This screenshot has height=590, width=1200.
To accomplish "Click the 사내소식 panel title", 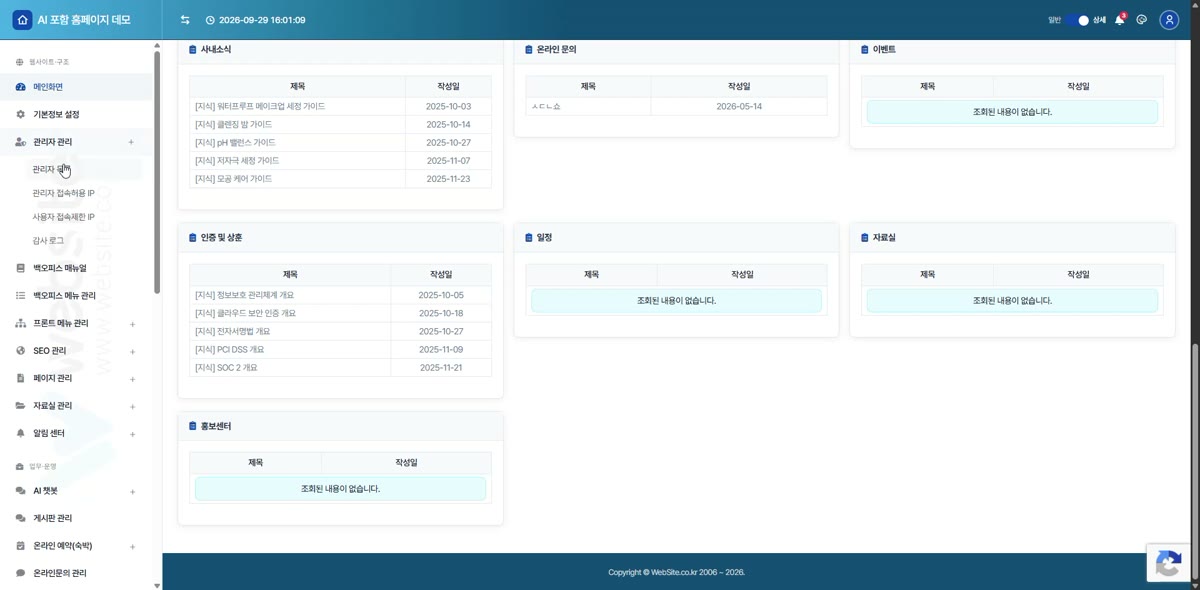I will [216, 49].
